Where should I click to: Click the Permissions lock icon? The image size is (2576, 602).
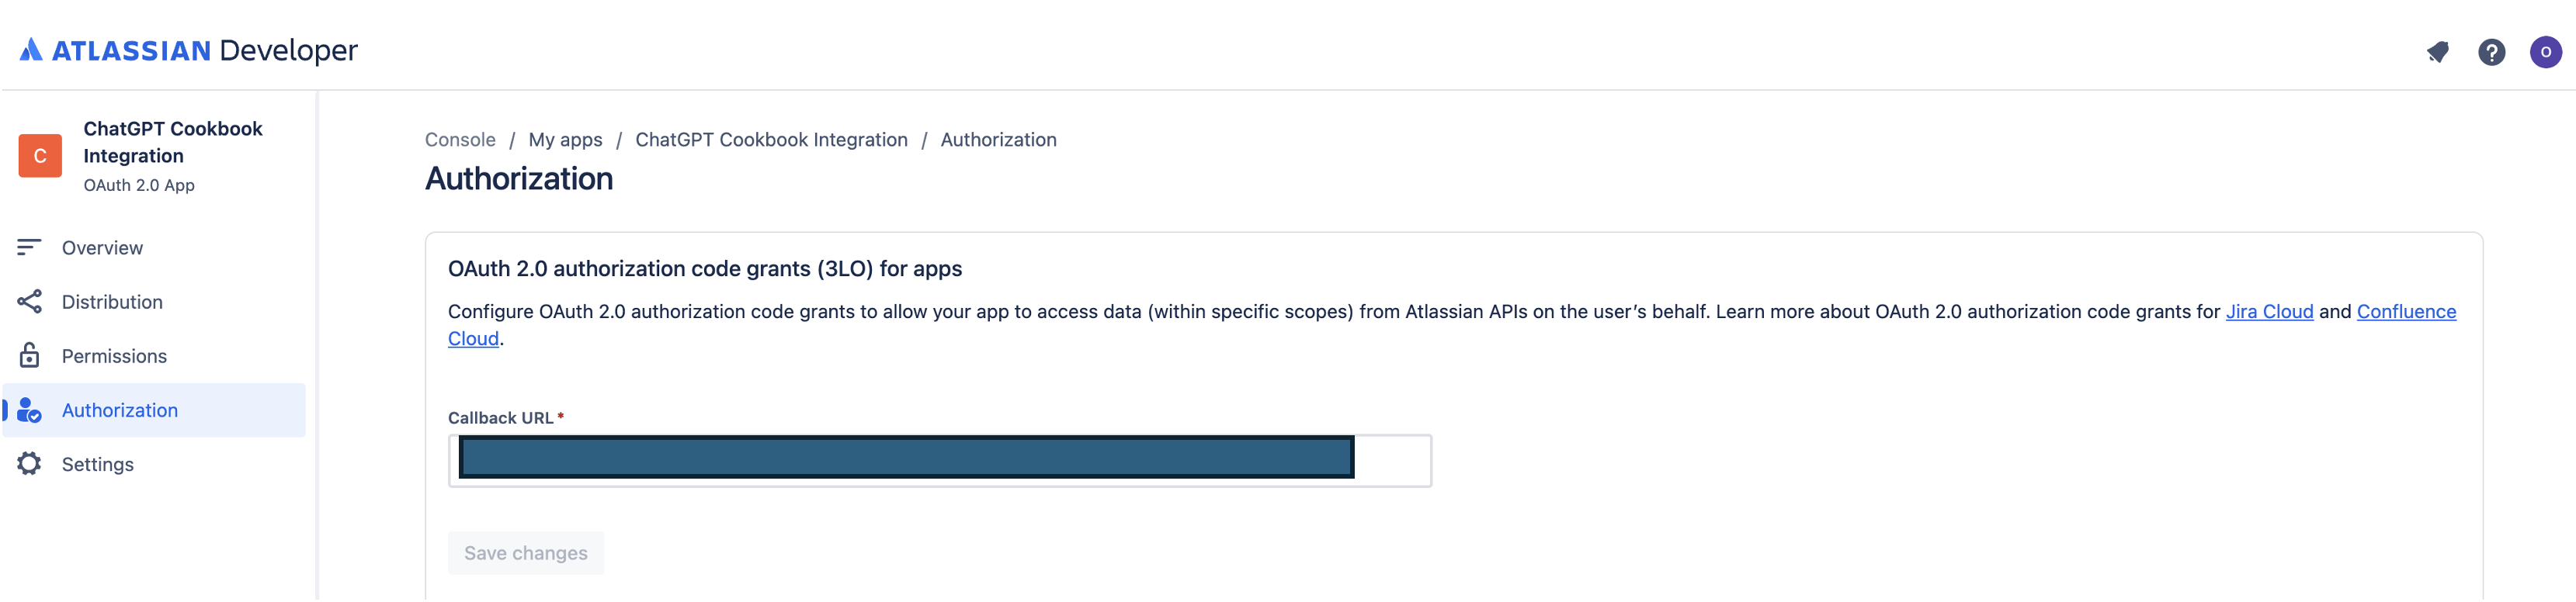30,355
